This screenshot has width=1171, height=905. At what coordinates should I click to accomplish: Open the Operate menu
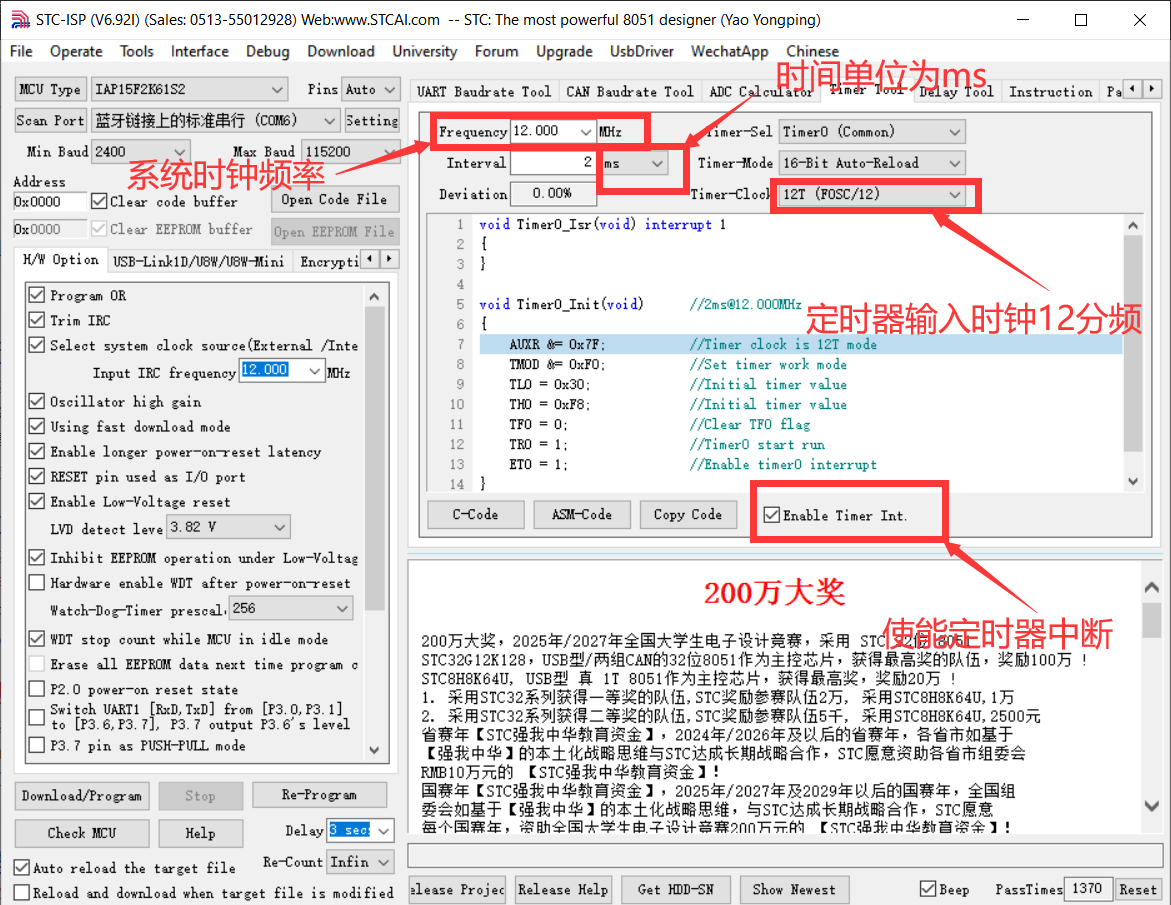pos(76,51)
